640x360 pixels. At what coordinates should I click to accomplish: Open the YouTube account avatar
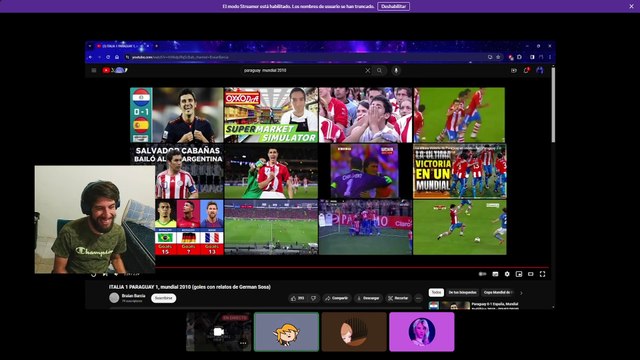click(x=540, y=70)
